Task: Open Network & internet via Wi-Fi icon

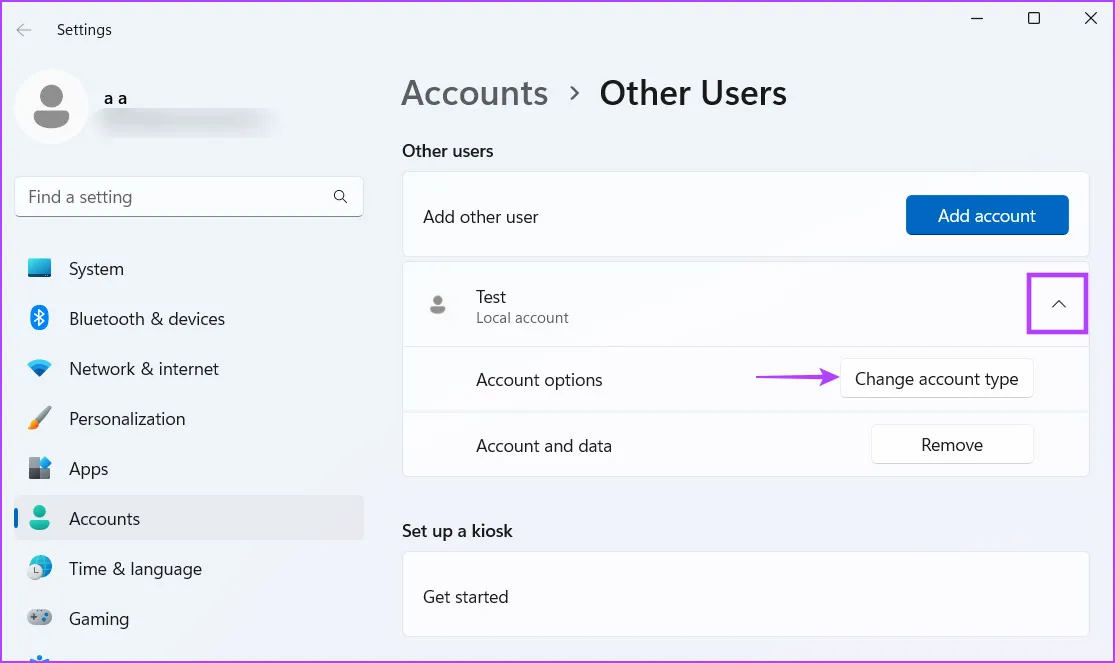Action: pyautogui.click(x=40, y=369)
